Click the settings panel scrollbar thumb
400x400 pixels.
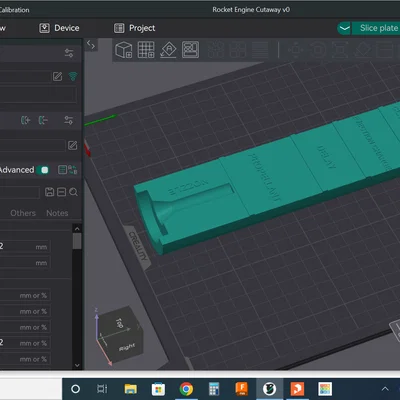pos(77,241)
